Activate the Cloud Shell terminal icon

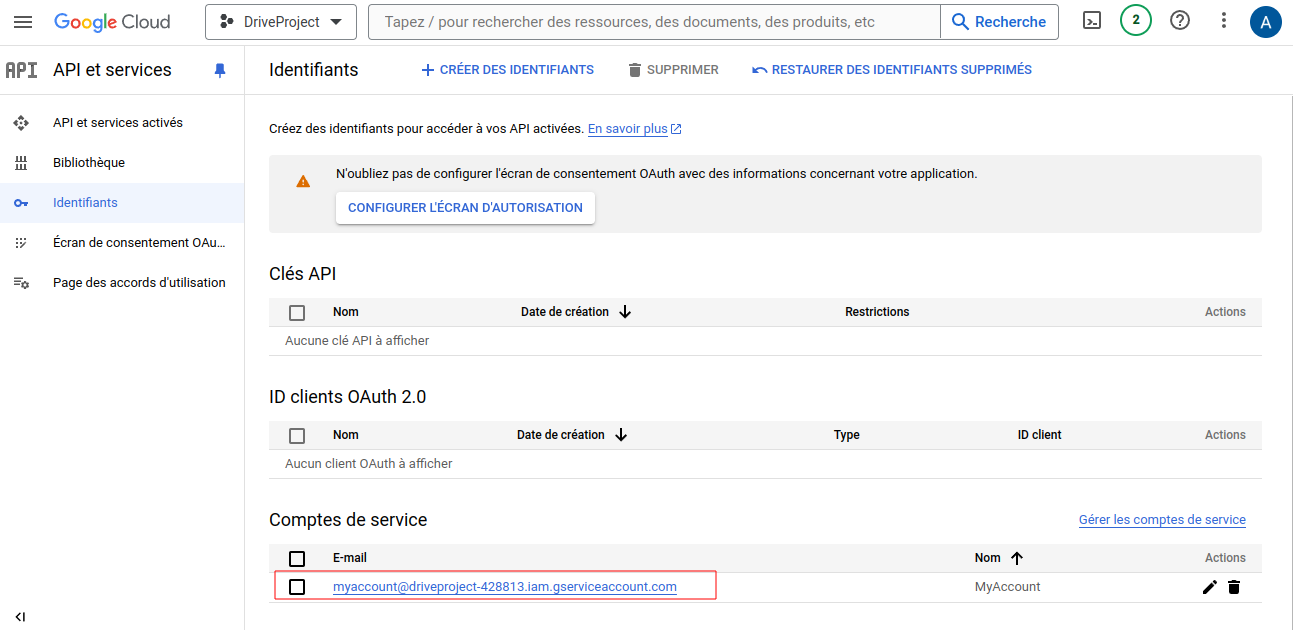coord(1092,21)
